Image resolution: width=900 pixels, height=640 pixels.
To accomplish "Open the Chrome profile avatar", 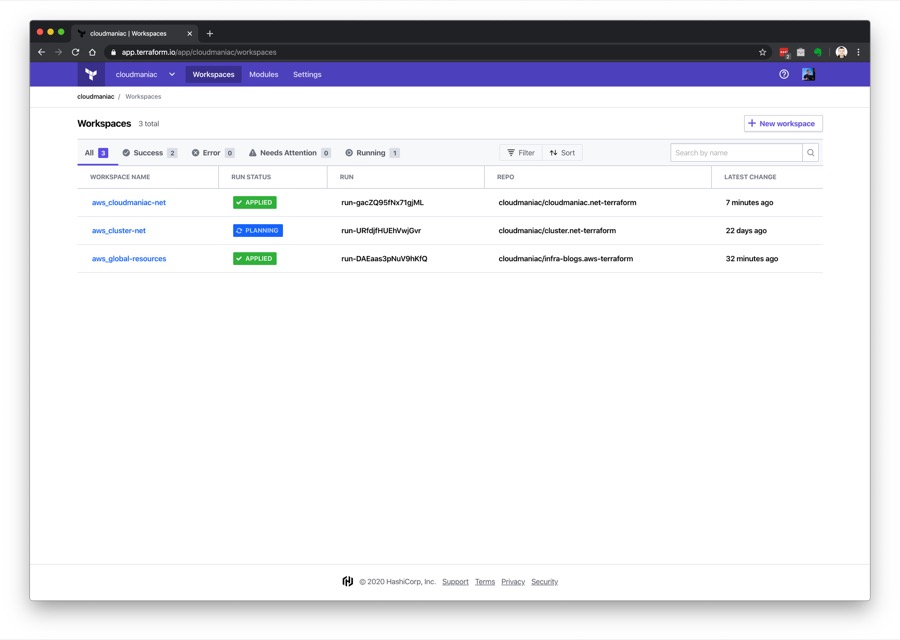I will coord(841,52).
